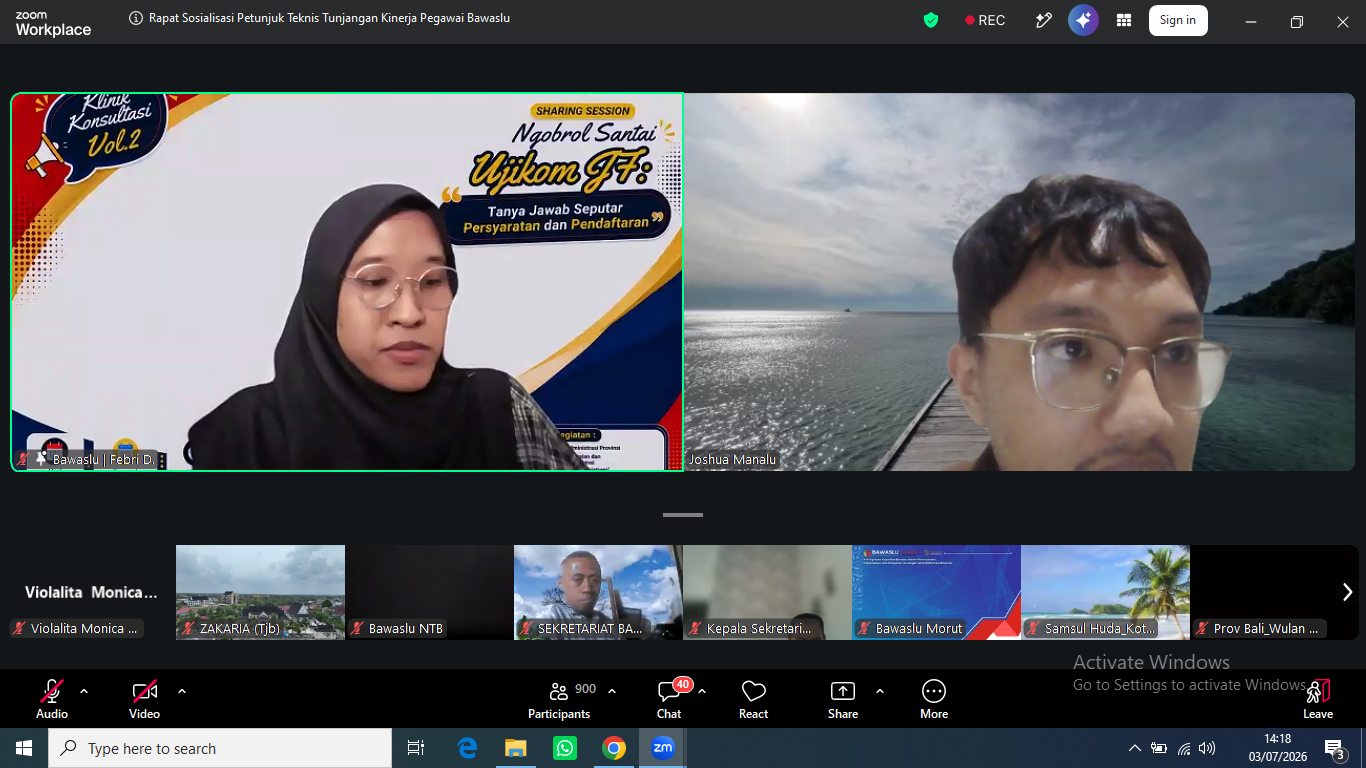
Task: Click Joshua Manalu name label
Action: pyautogui.click(x=733, y=460)
